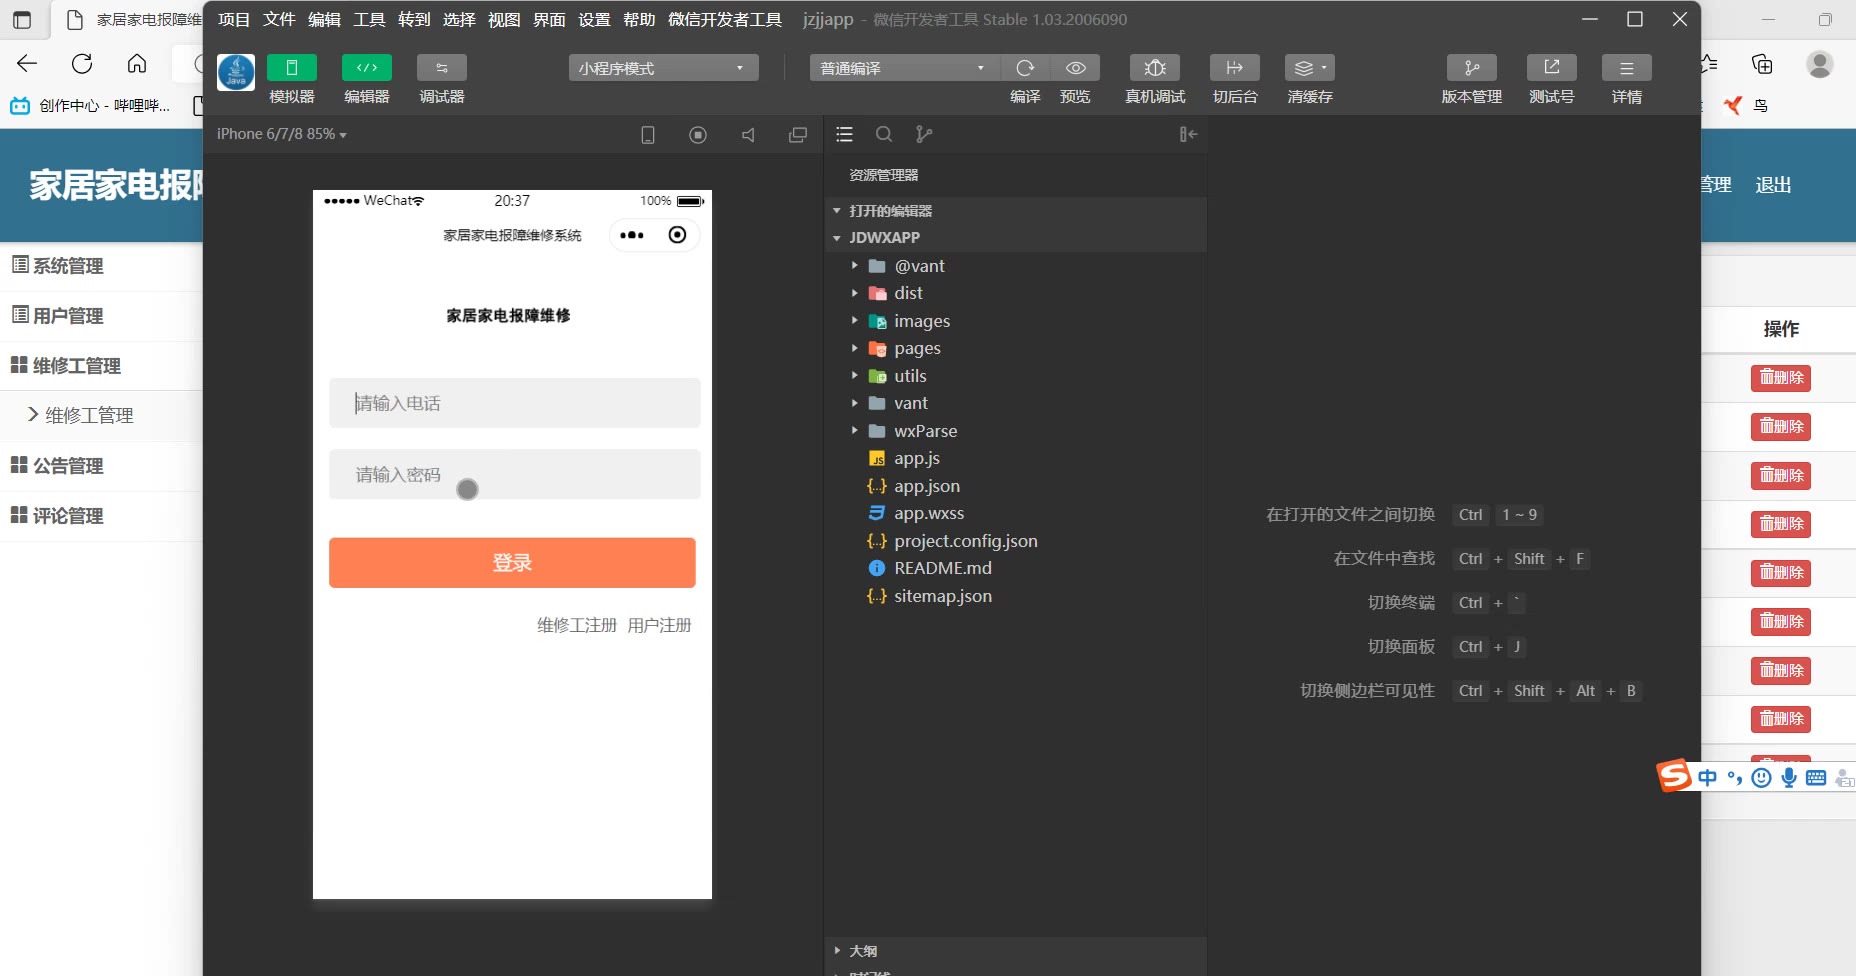The width and height of the screenshot is (1856, 976).
Task: Open the iPhone 6/7/8 device dropdown
Action: tap(281, 134)
